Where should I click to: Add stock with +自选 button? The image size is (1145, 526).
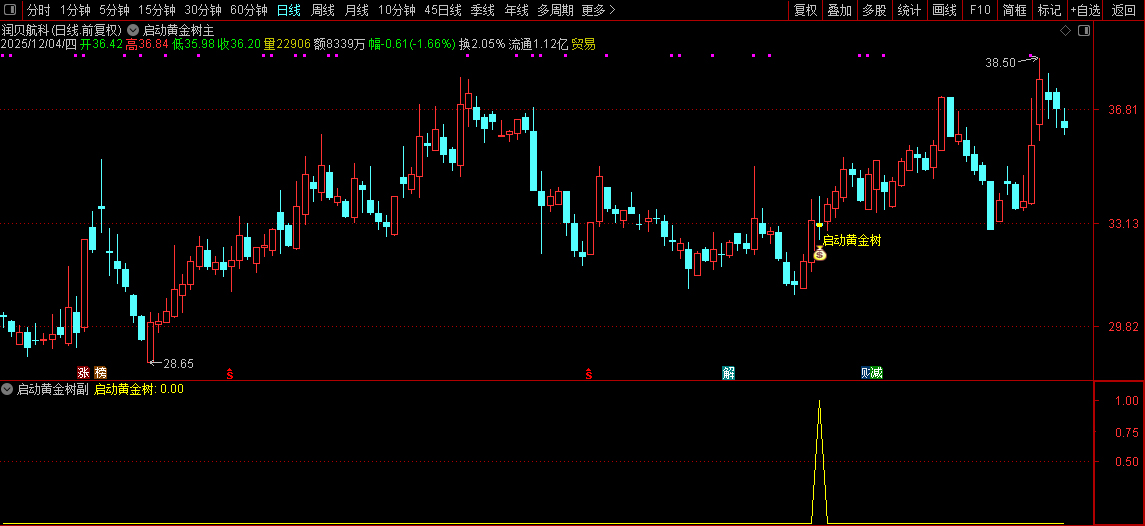coord(1086,10)
